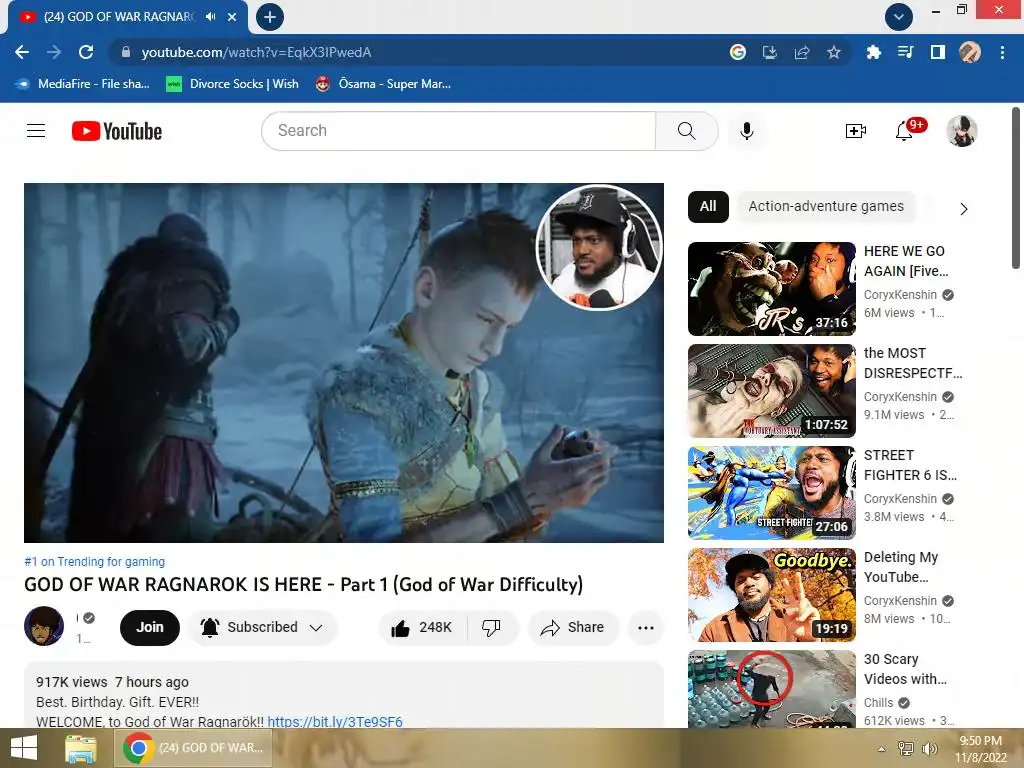
Task: Mute the tab via speaker icon
Action: [x=210, y=17]
